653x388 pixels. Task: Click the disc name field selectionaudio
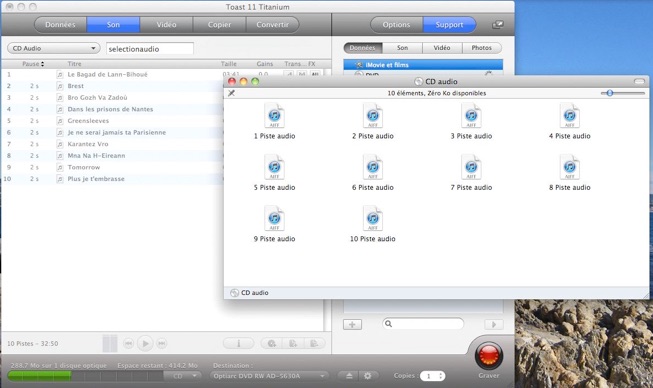click(x=150, y=49)
